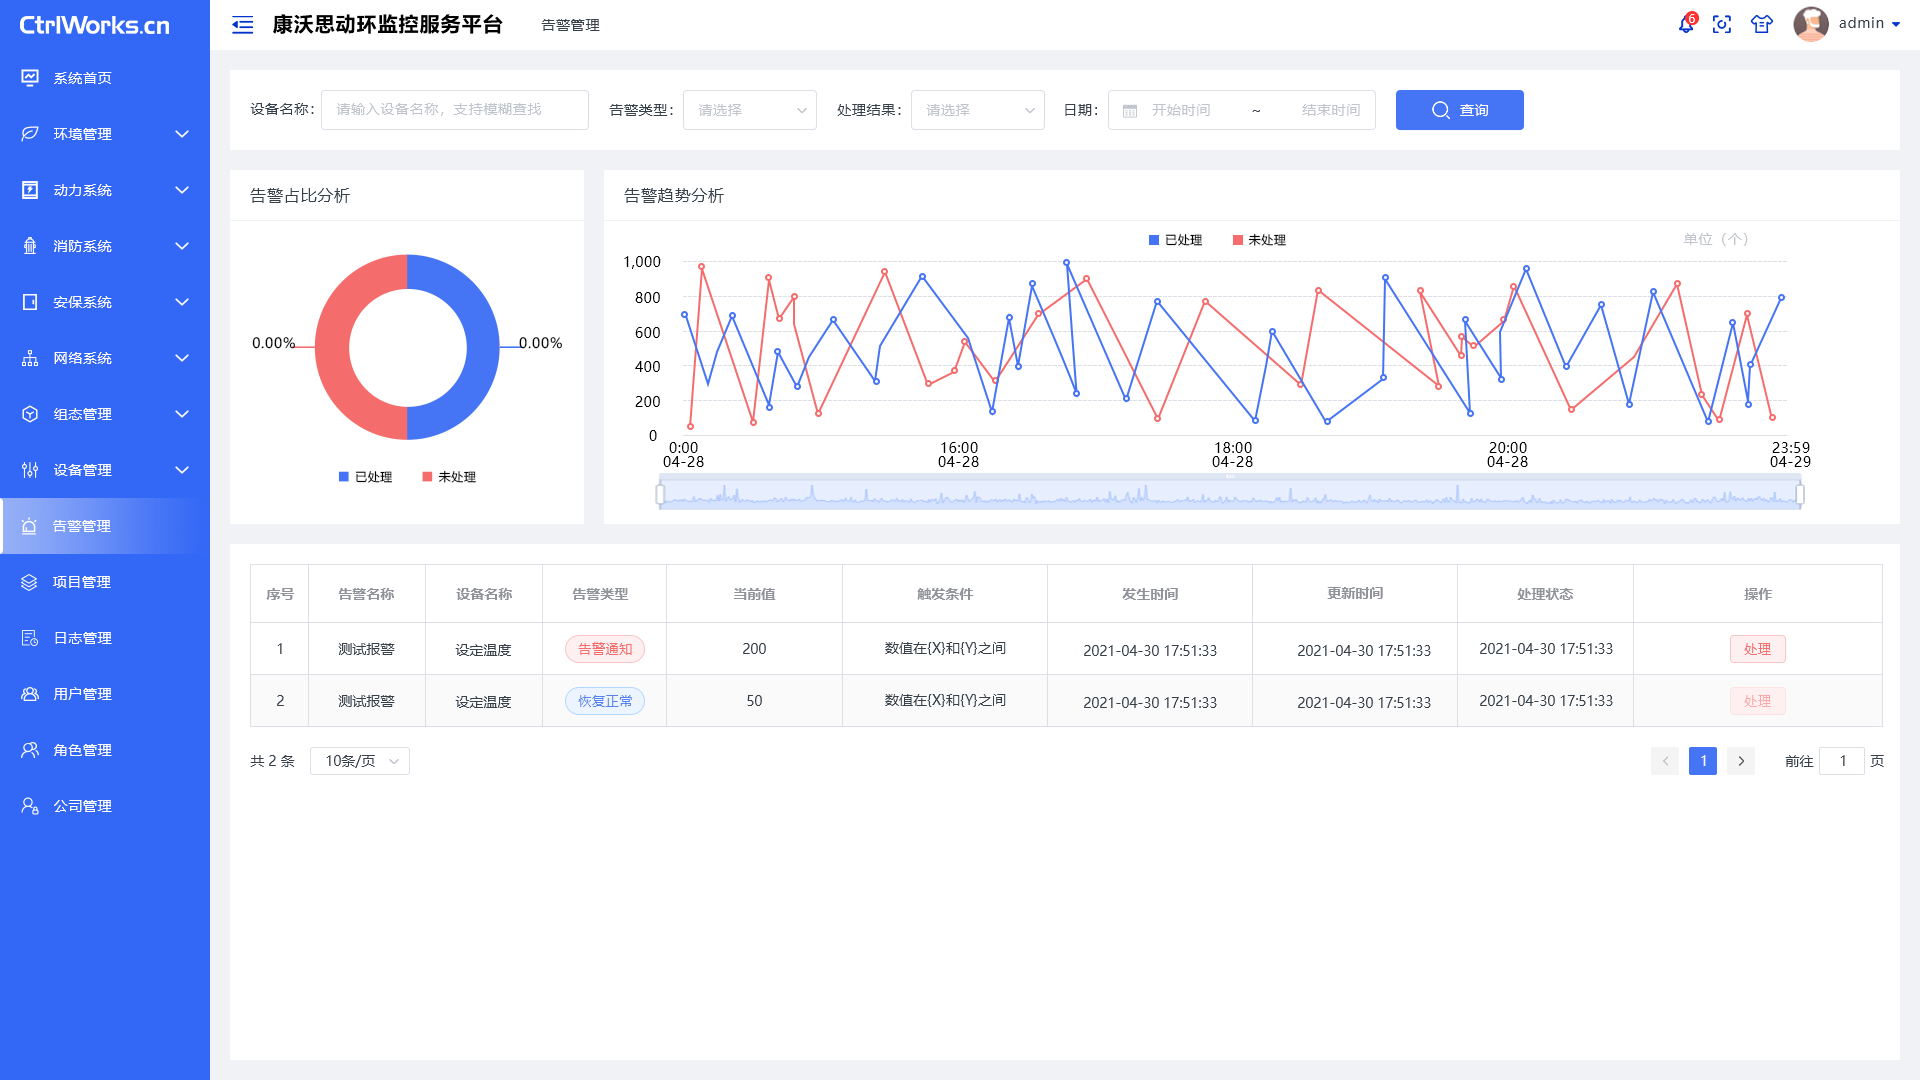Image resolution: width=1920 pixels, height=1080 pixels.
Task: Open 公司管理 menu item
Action: [105, 806]
